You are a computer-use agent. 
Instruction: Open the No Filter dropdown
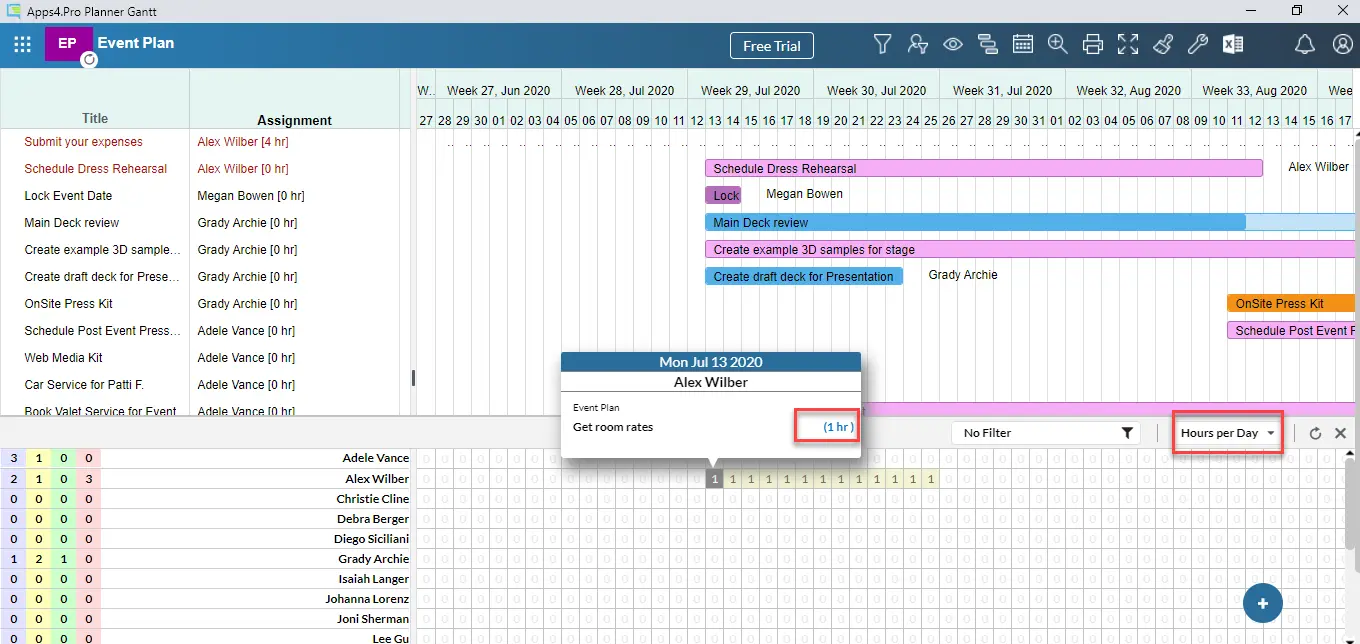coord(1047,433)
